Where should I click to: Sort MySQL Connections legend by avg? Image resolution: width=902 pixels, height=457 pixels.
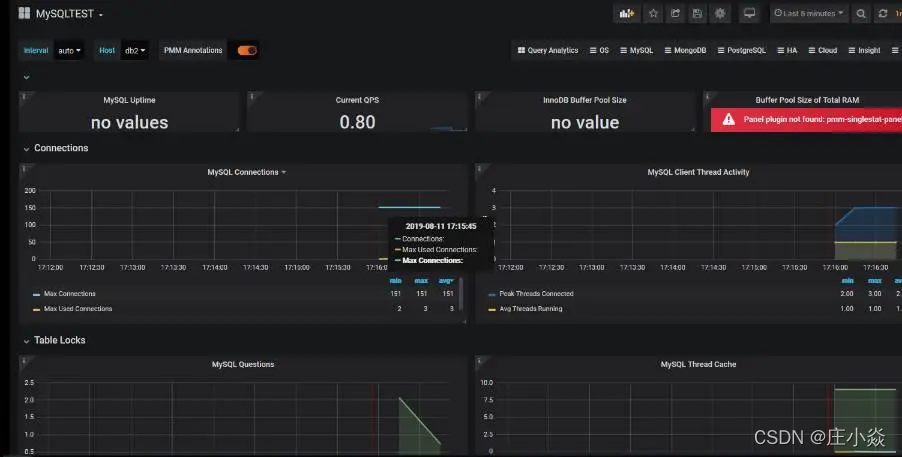446,281
